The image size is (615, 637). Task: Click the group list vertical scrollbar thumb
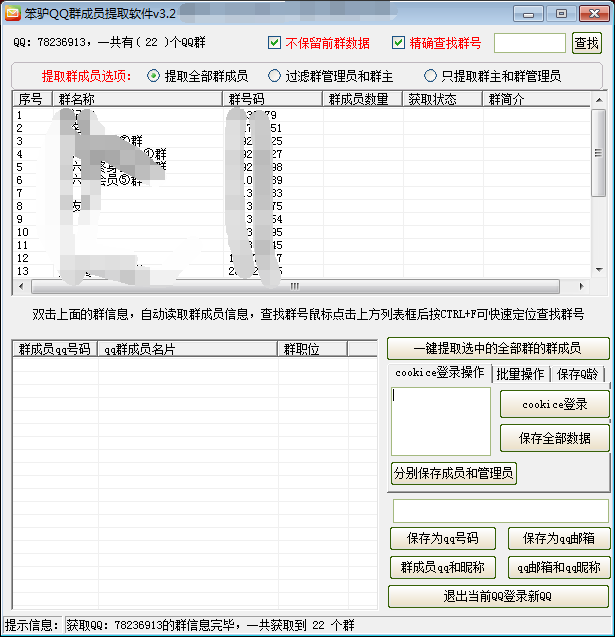point(599,153)
